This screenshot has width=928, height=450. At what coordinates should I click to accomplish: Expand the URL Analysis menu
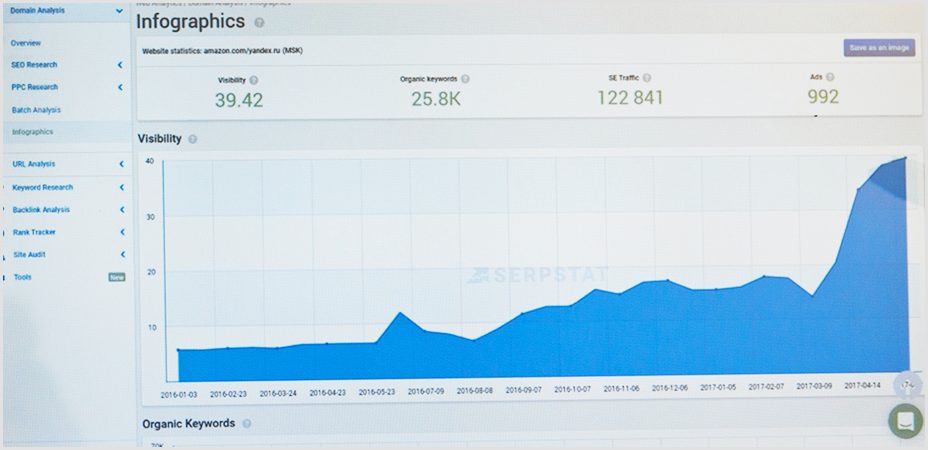click(x=120, y=164)
